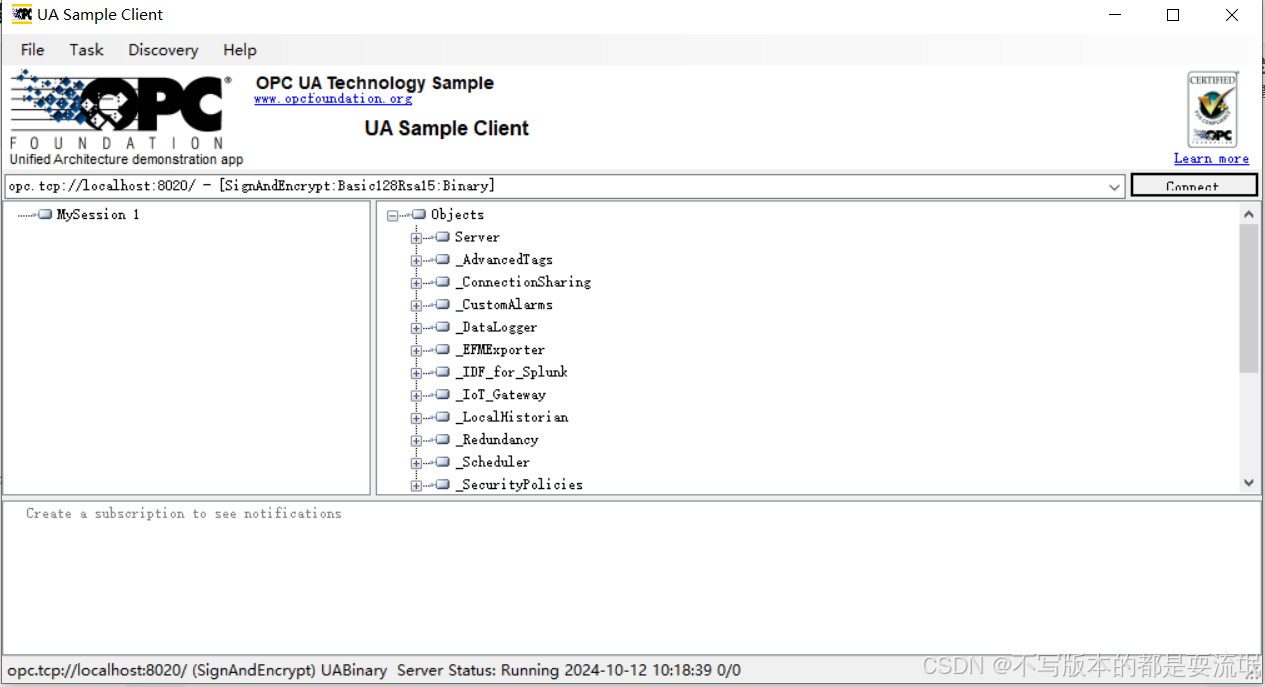Select the Server tree label
This screenshot has height=687, width=1265.
click(477, 237)
